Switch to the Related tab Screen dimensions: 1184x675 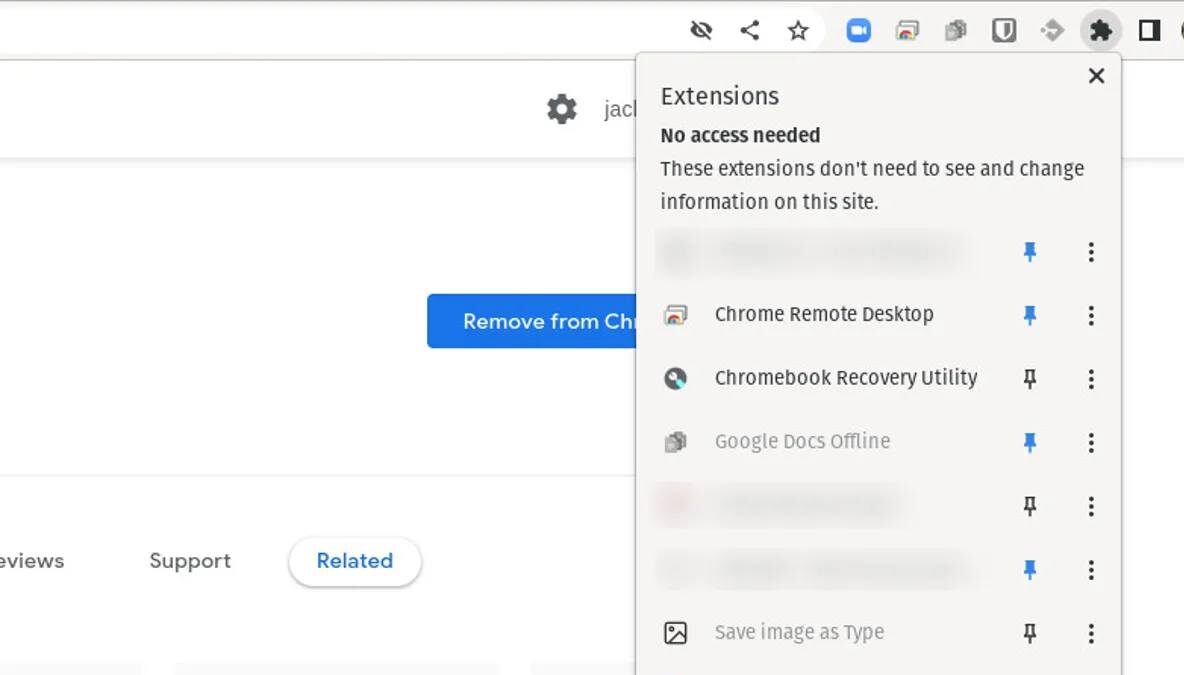tap(354, 561)
